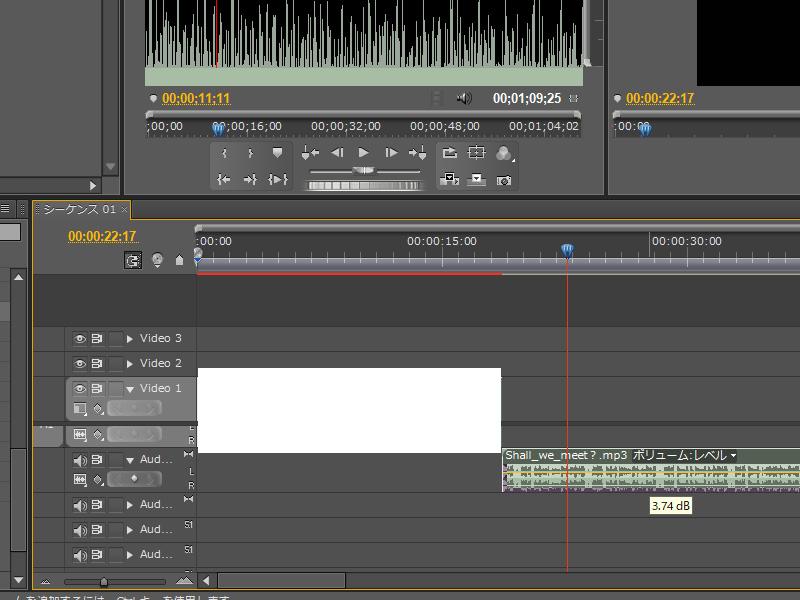The height and width of the screenshot is (600, 800).
Task: Click the jog wheel in Source monitor
Action: click(364, 185)
